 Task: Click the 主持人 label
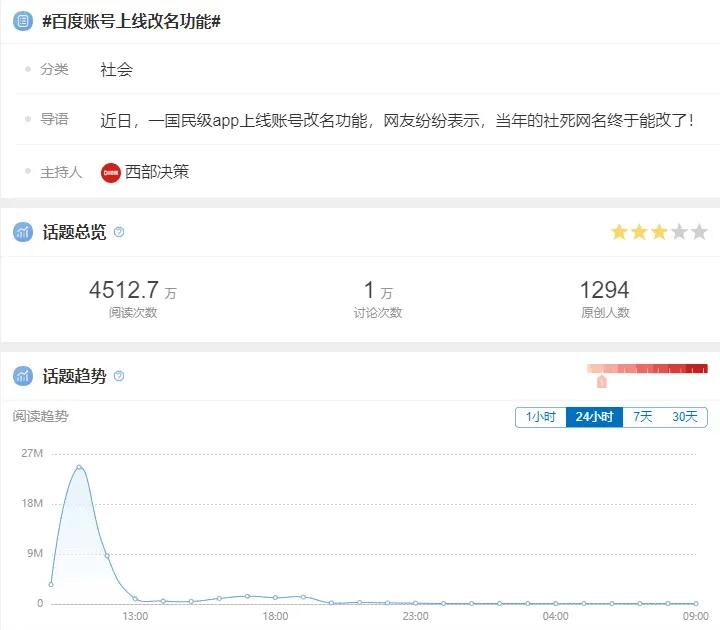point(61,172)
